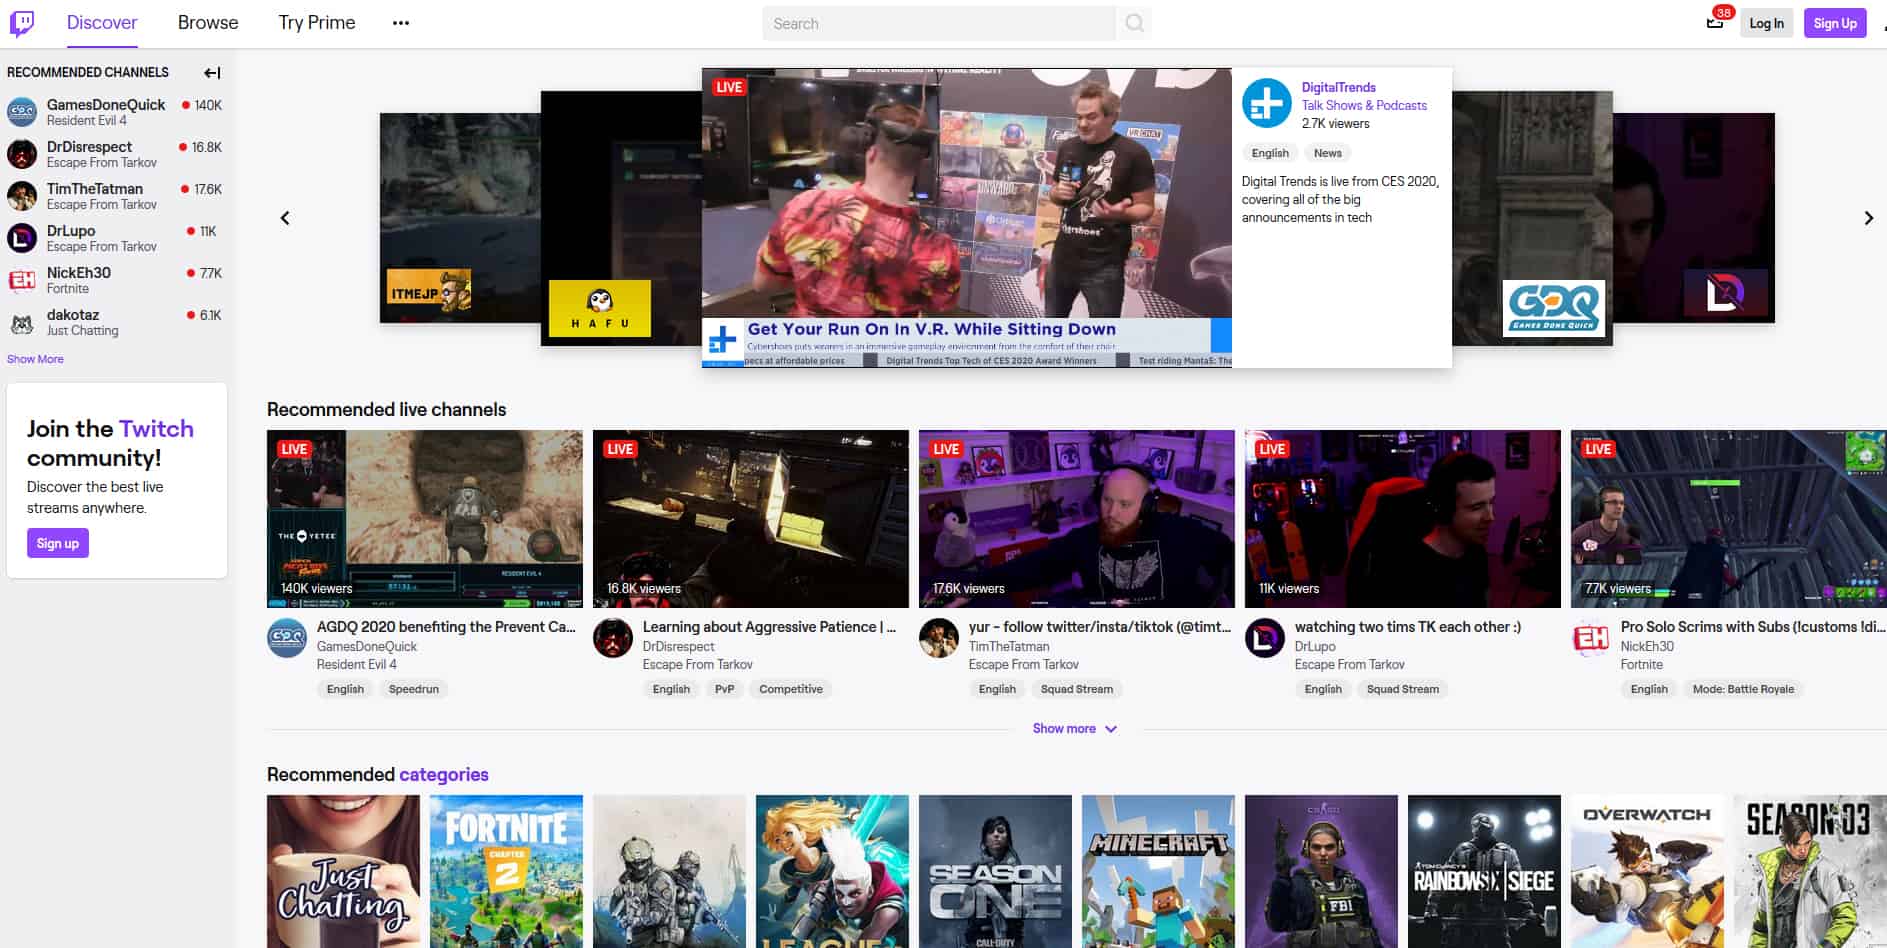Image resolution: width=1887 pixels, height=948 pixels.
Task: Open the Try Prime tab
Action: pos(316,23)
